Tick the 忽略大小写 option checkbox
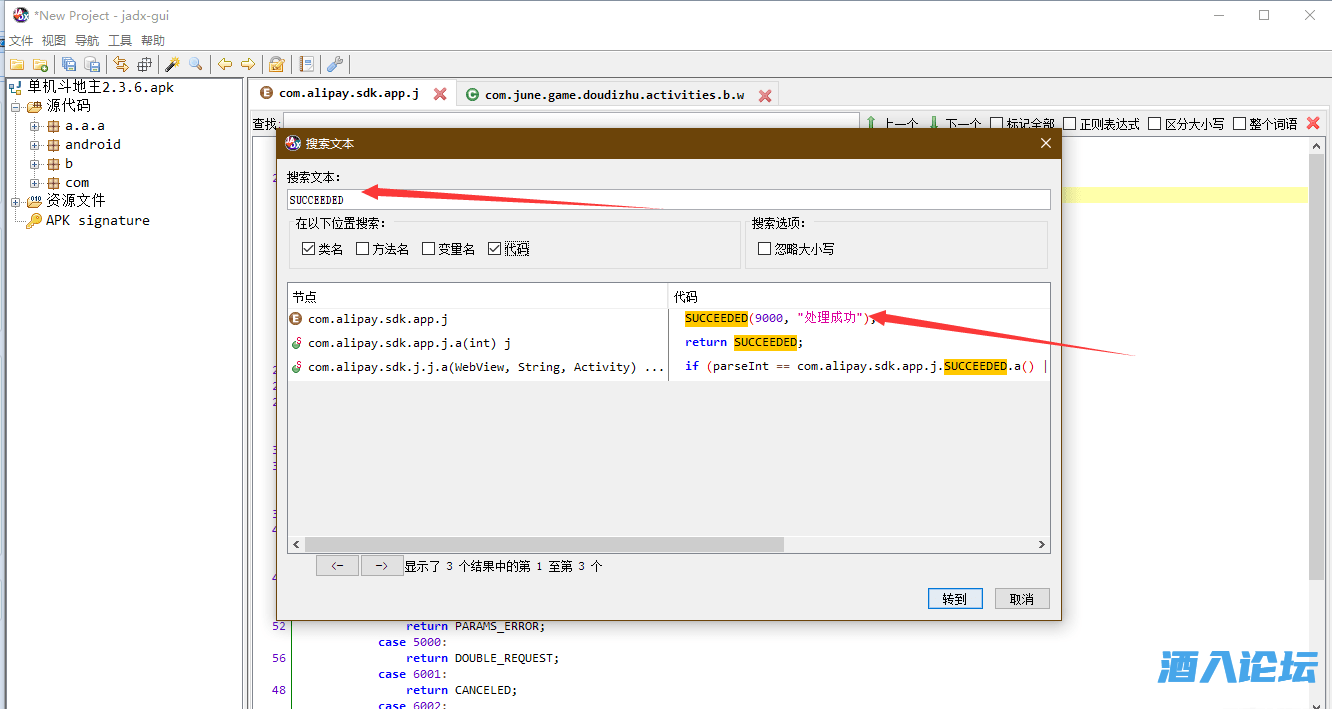This screenshot has width=1332, height=709. 765,249
